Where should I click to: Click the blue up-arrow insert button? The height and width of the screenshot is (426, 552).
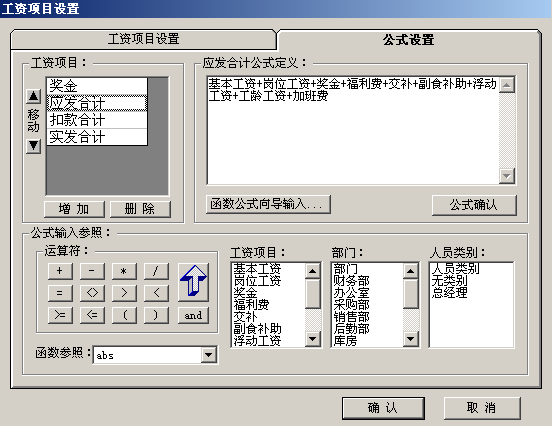pyautogui.click(x=193, y=282)
